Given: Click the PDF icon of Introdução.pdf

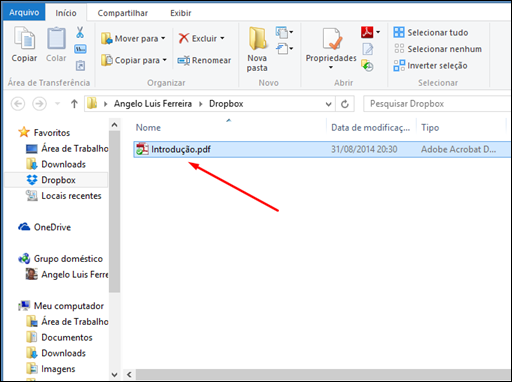Looking at the screenshot, I should pyautogui.click(x=142, y=149).
